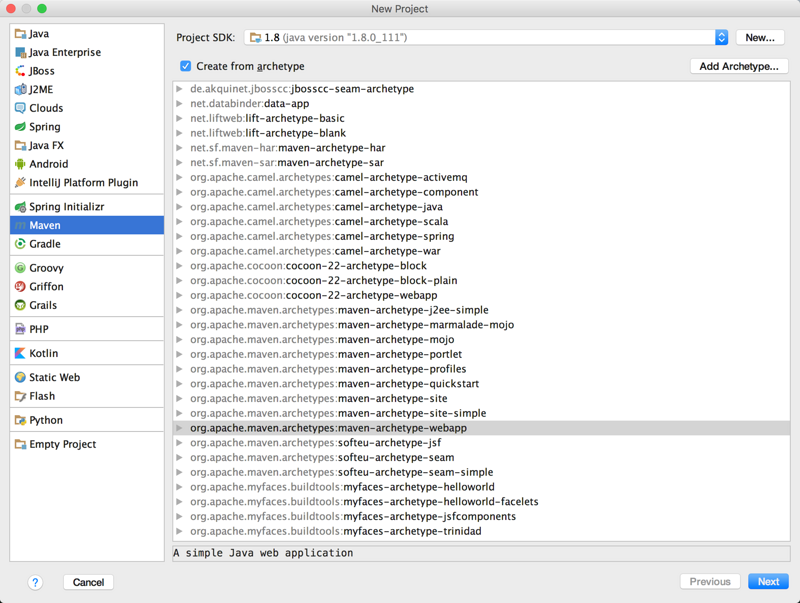The image size is (800, 603).
Task: Select cocoon-22-archetype-block-plain row
Action: tap(482, 281)
